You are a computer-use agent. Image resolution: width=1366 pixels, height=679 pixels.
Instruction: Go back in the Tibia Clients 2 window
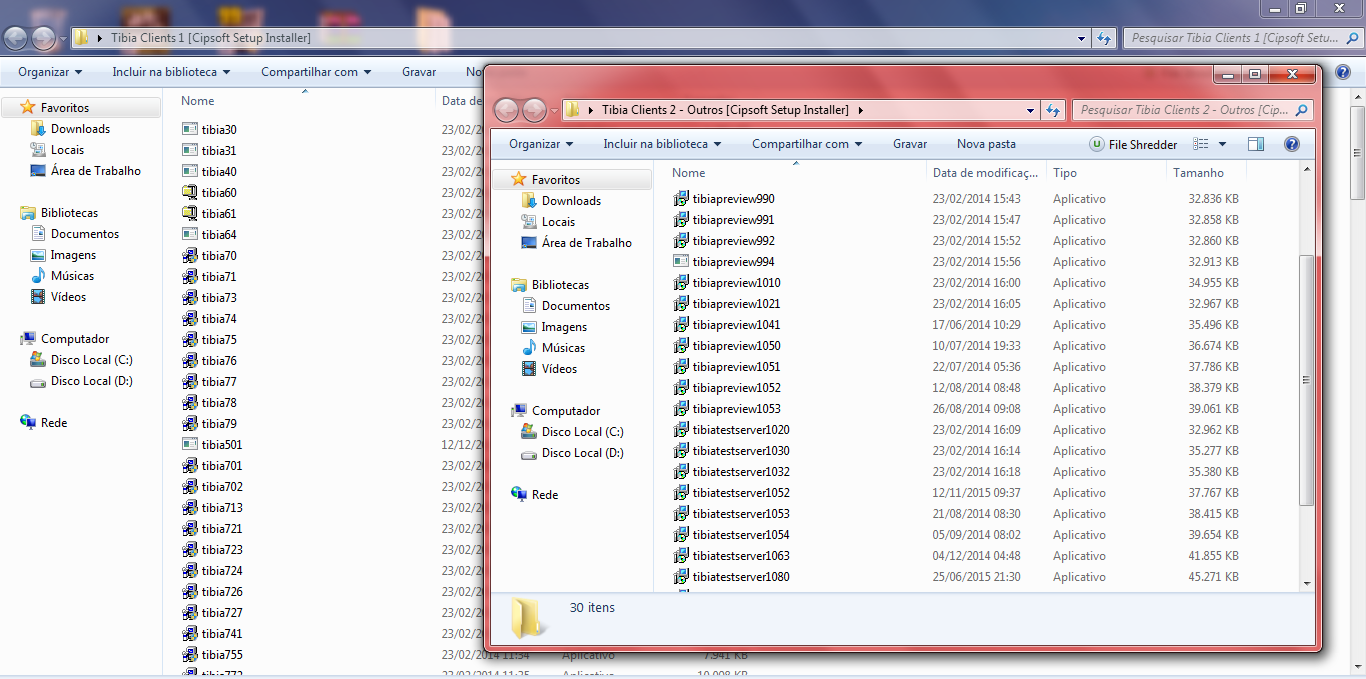506,110
